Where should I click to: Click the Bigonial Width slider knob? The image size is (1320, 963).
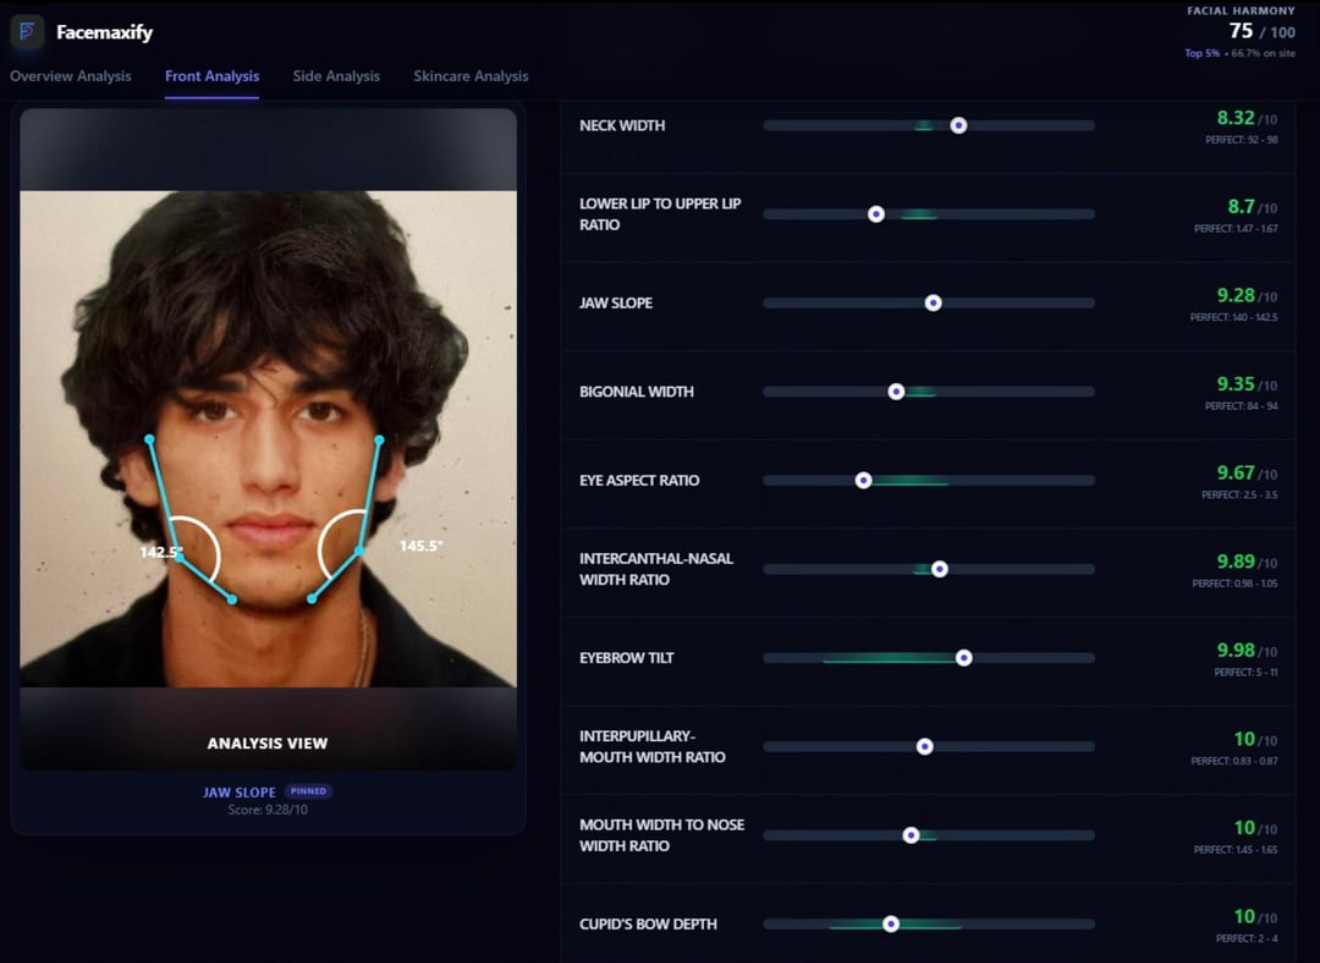pyautogui.click(x=896, y=392)
